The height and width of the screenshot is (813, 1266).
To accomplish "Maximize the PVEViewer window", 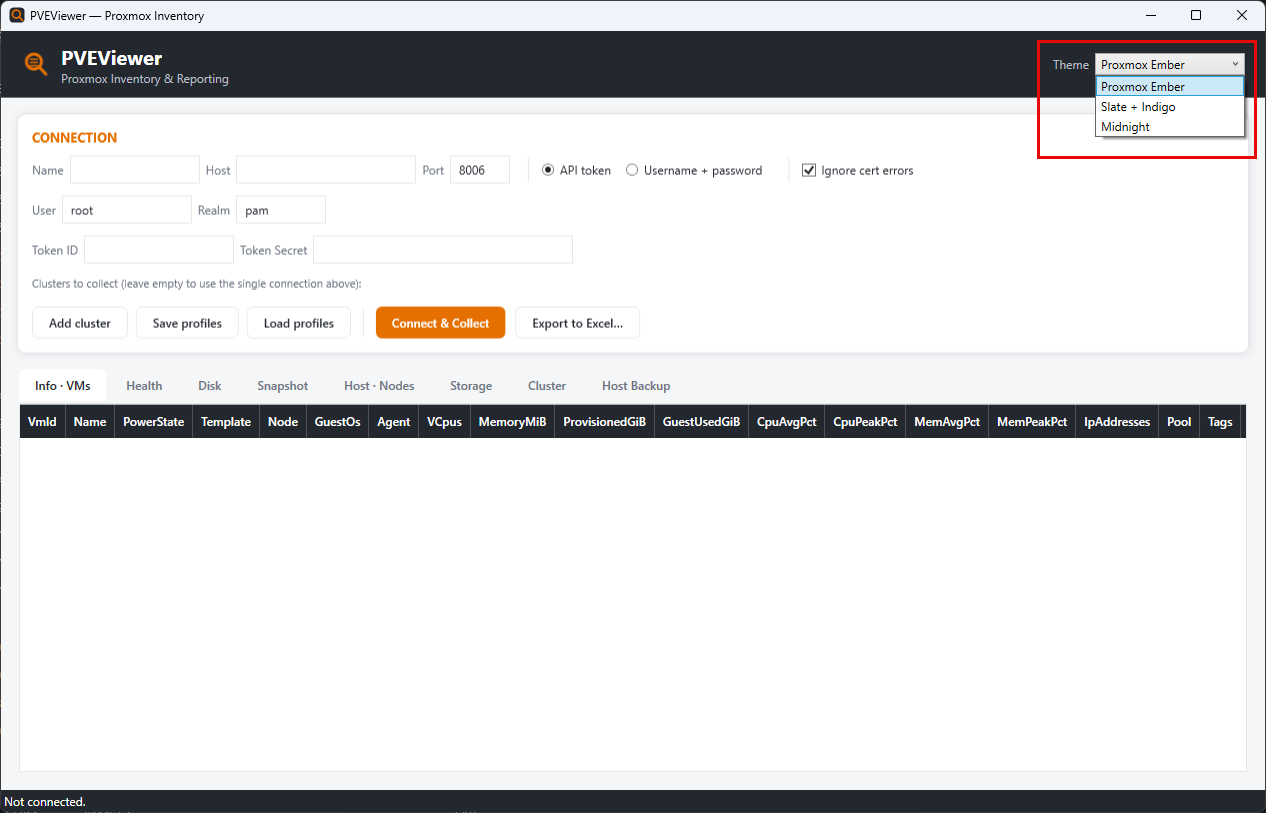I will (1196, 15).
